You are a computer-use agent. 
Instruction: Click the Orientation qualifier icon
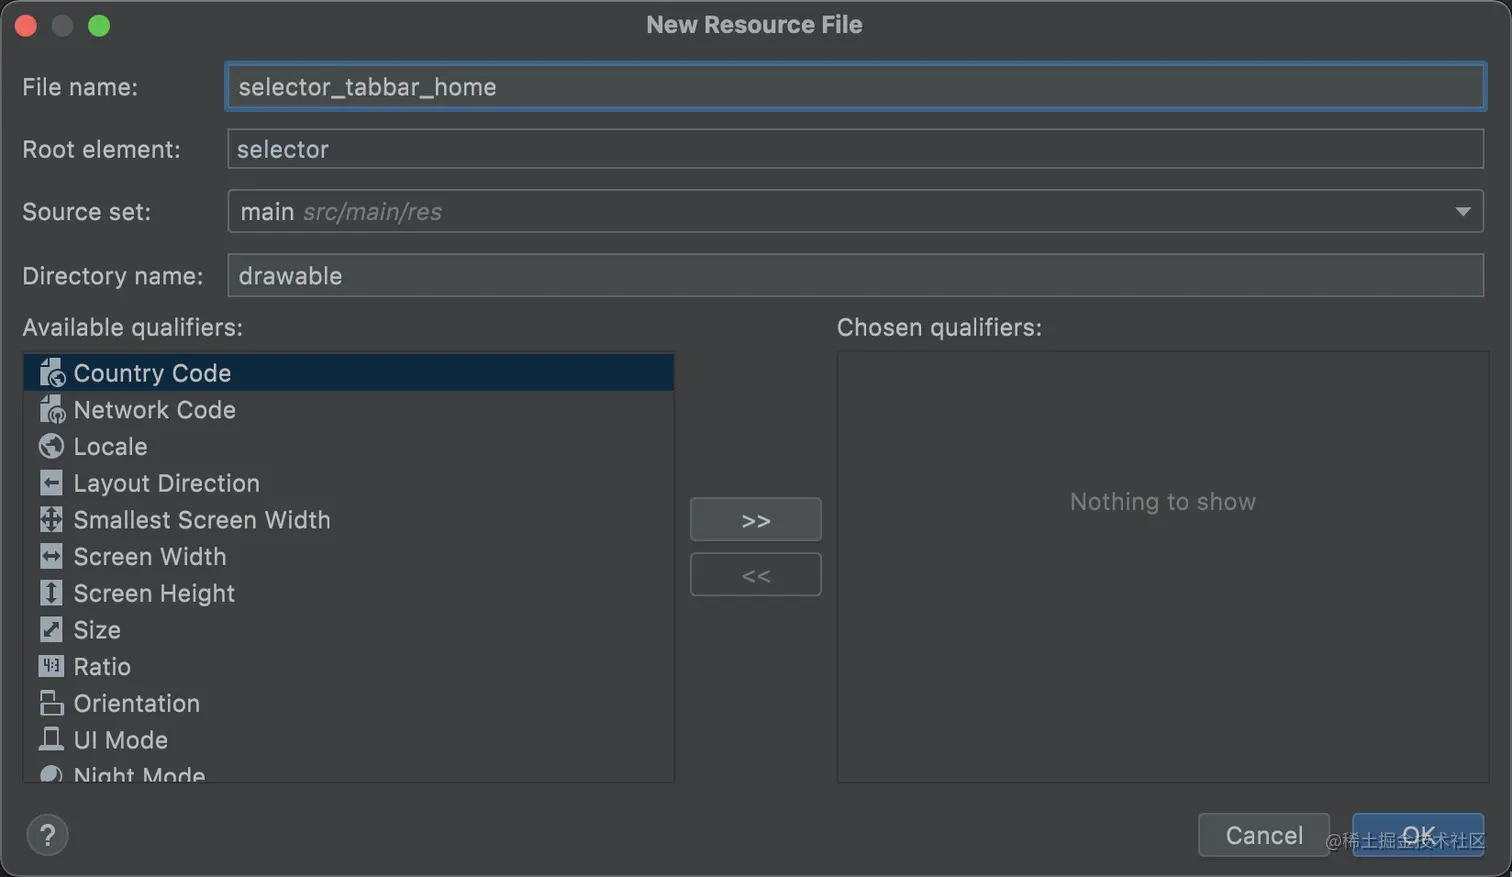(51, 703)
